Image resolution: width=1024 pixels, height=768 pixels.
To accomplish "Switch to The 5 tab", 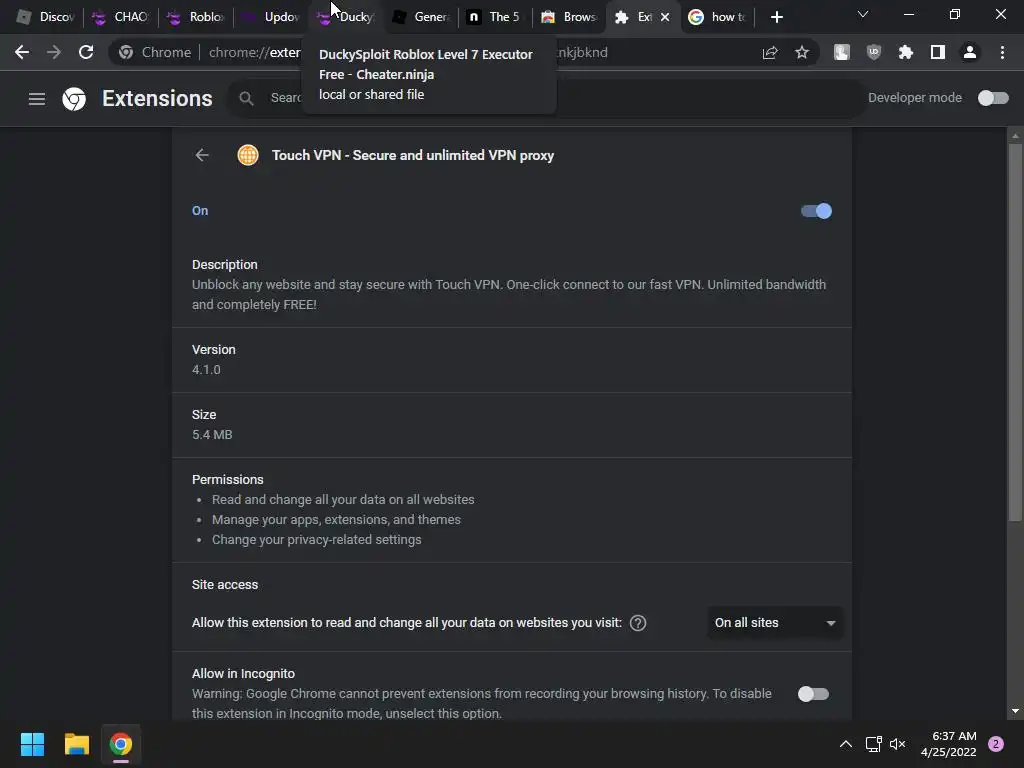I will (x=494, y=17).
